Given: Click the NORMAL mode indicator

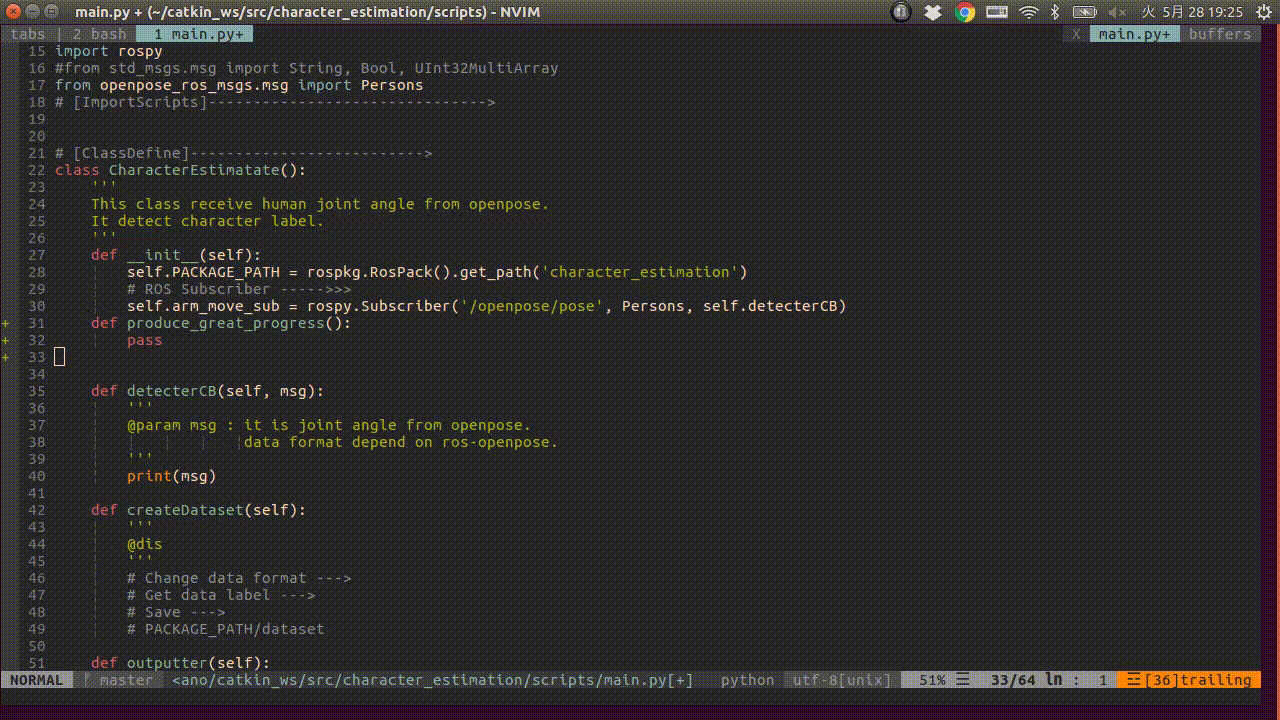Looking at the screenshot, I should [36, 680].
